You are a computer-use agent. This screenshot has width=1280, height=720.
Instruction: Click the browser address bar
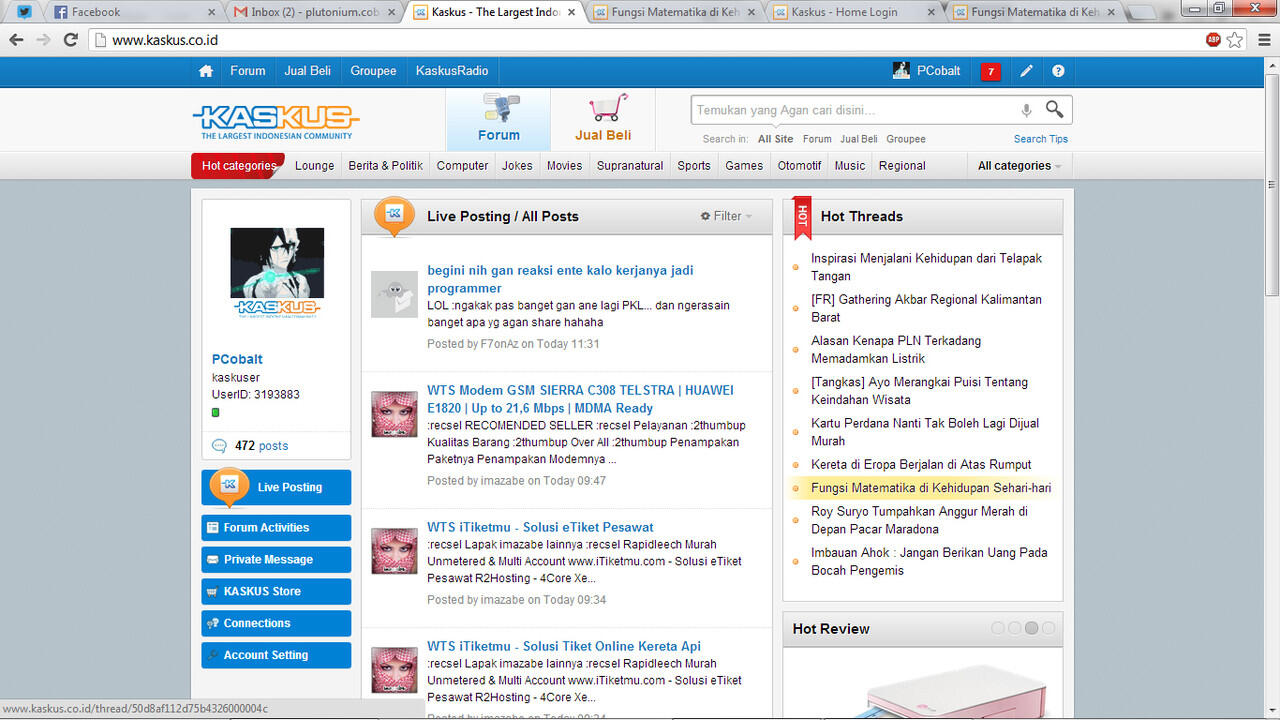(x=650, y=40)
